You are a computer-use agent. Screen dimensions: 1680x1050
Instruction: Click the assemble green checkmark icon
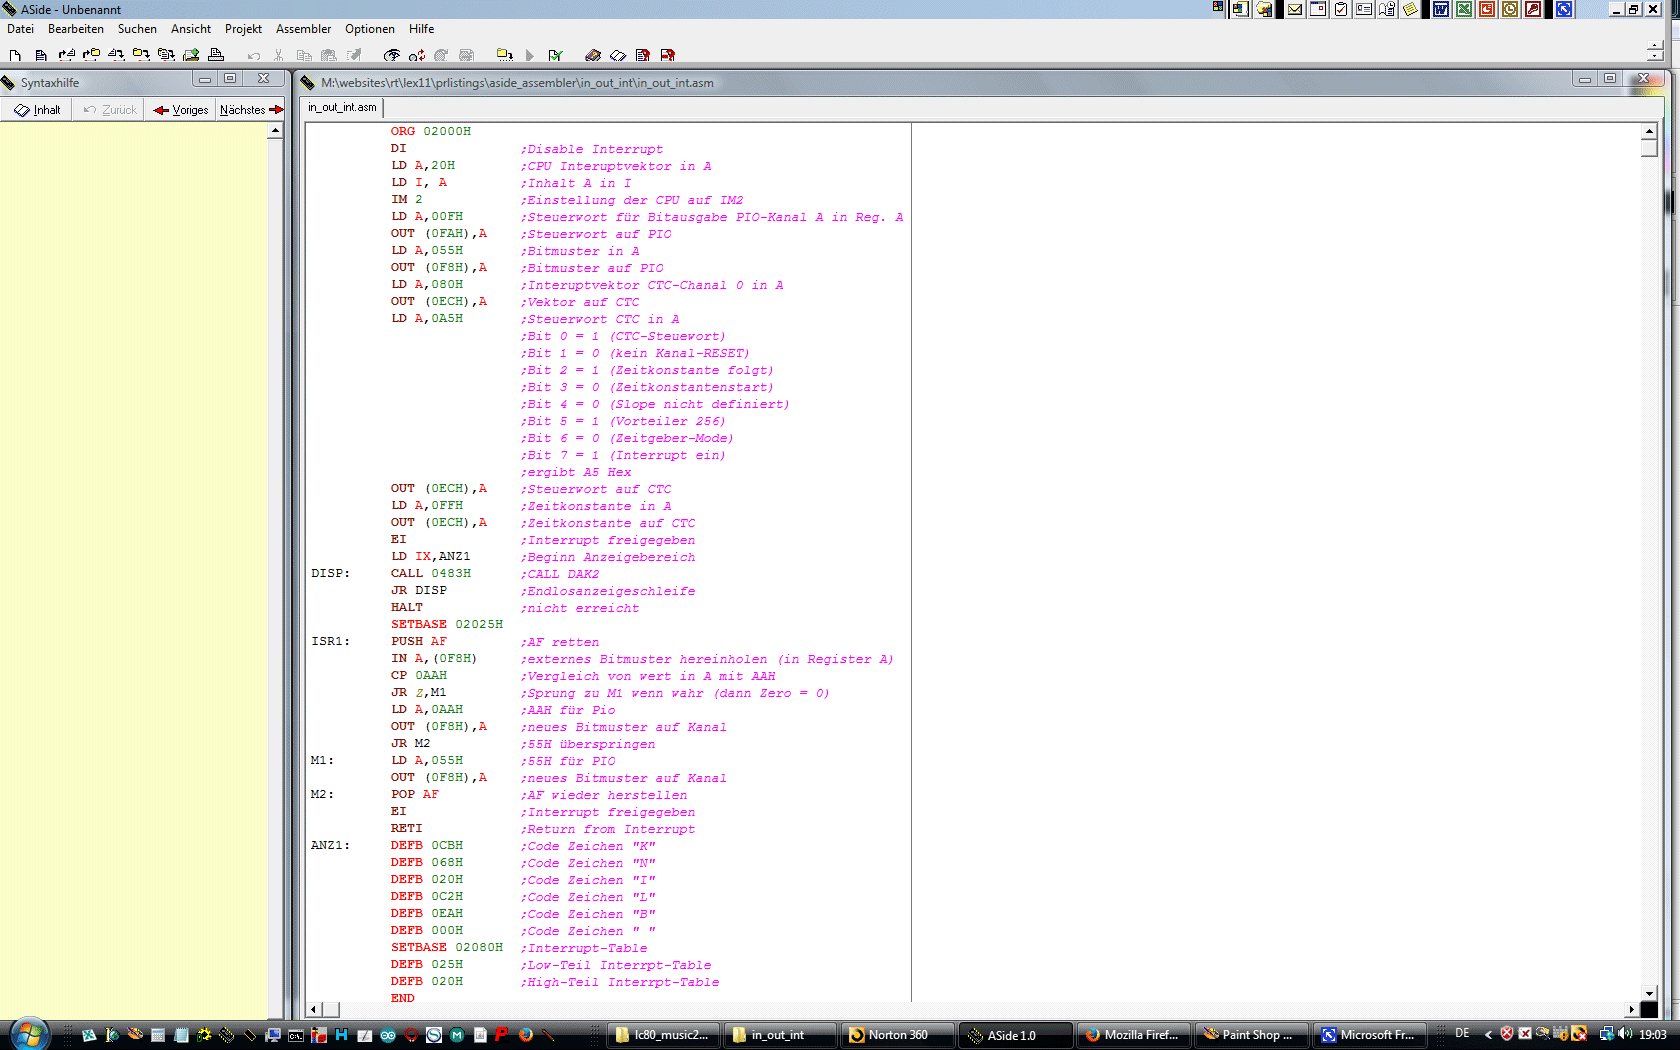(555, 55)
